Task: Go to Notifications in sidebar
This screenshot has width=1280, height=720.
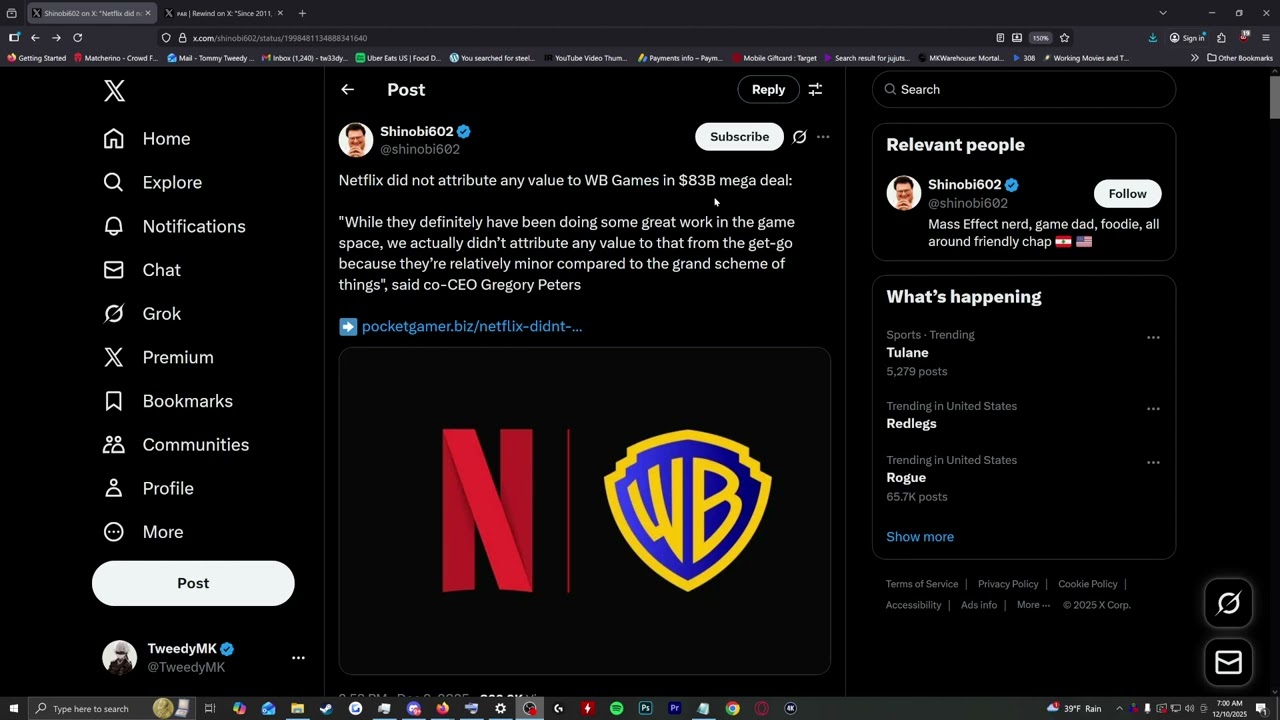Action: click(175, 226)
